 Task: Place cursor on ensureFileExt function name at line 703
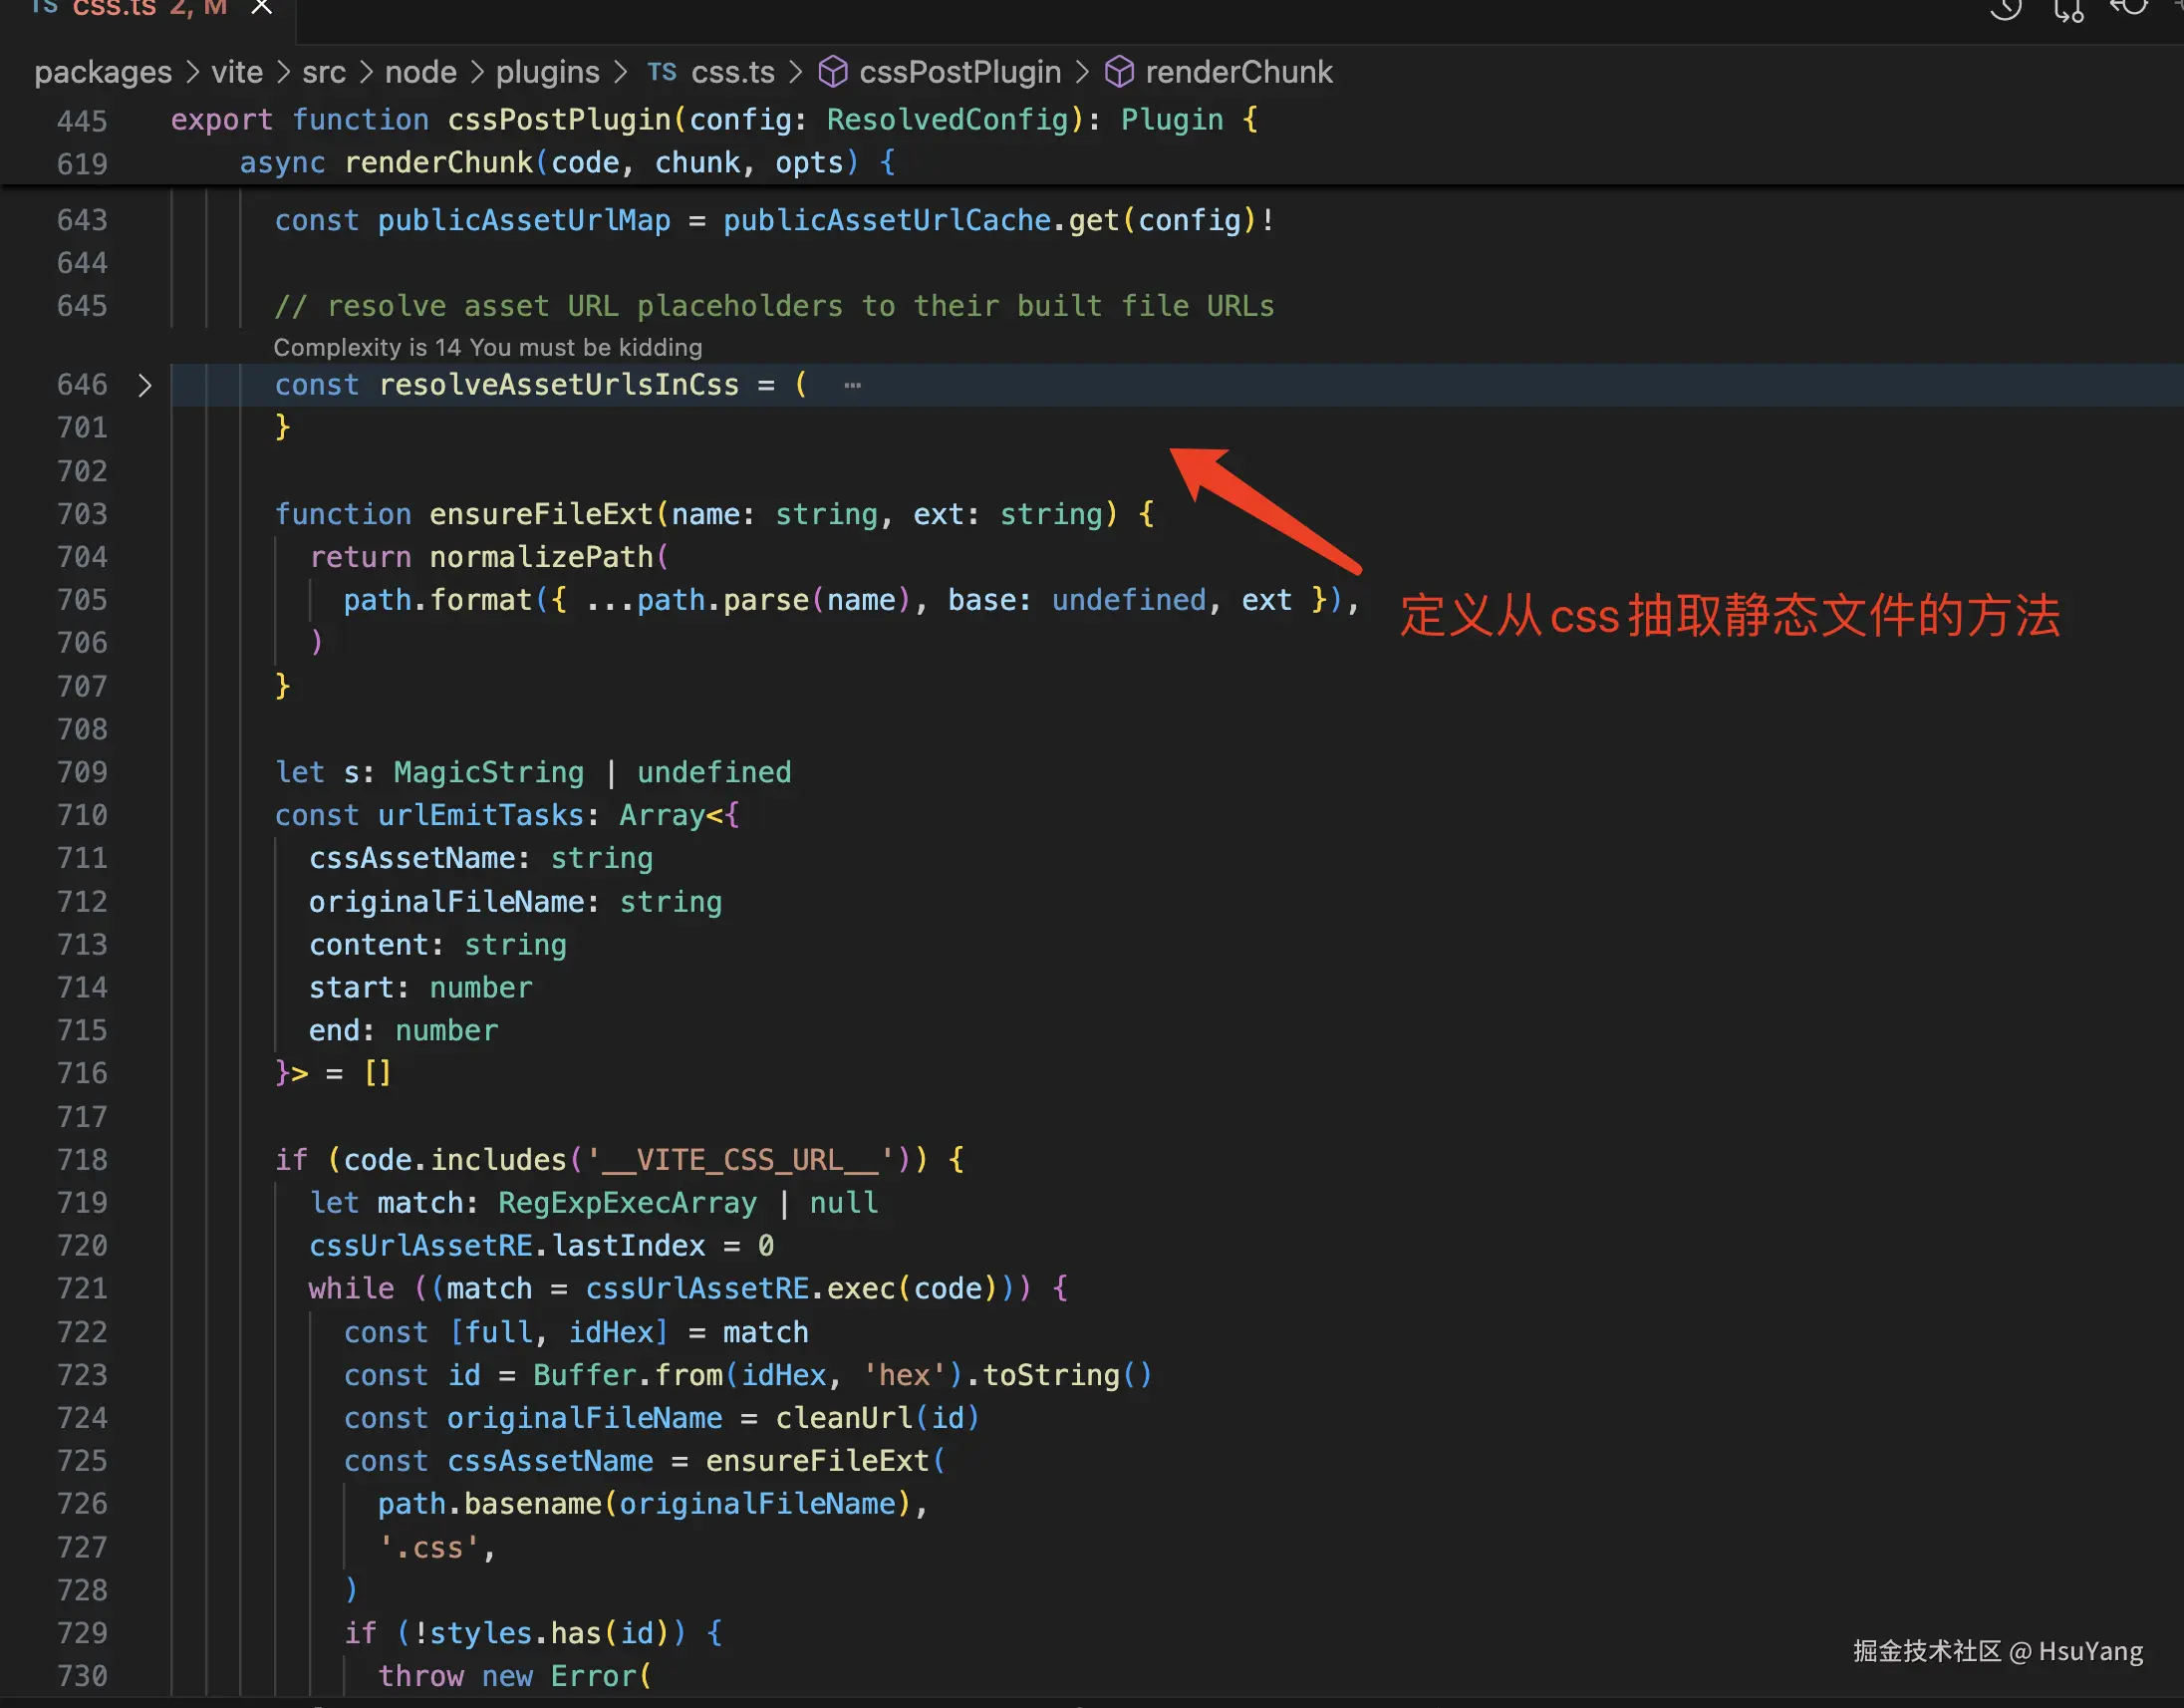[540, 514]
